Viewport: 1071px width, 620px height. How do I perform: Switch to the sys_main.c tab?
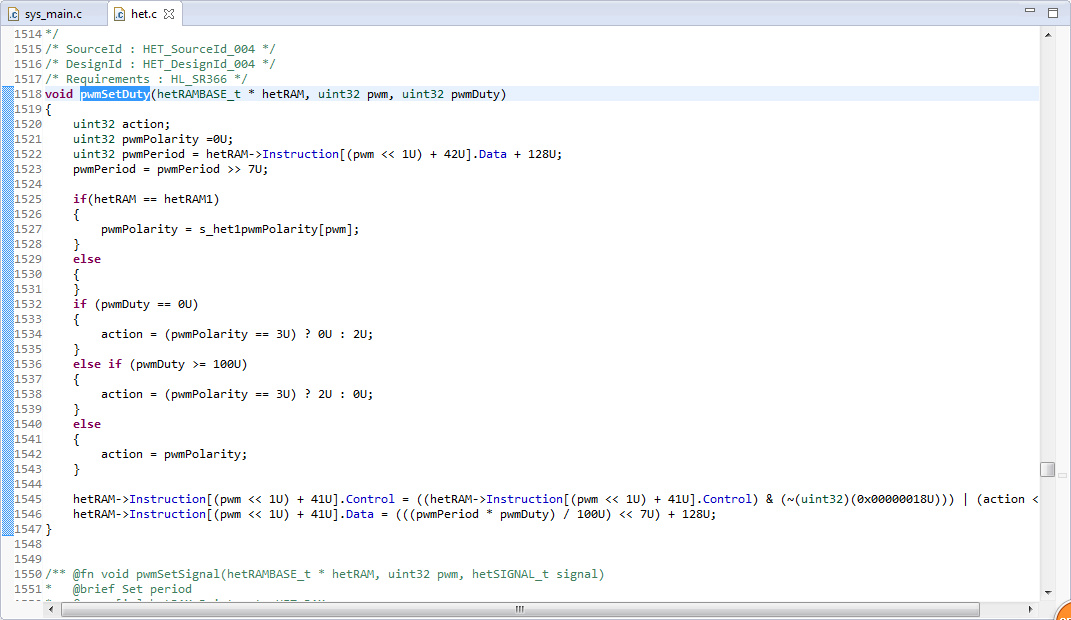53,14
